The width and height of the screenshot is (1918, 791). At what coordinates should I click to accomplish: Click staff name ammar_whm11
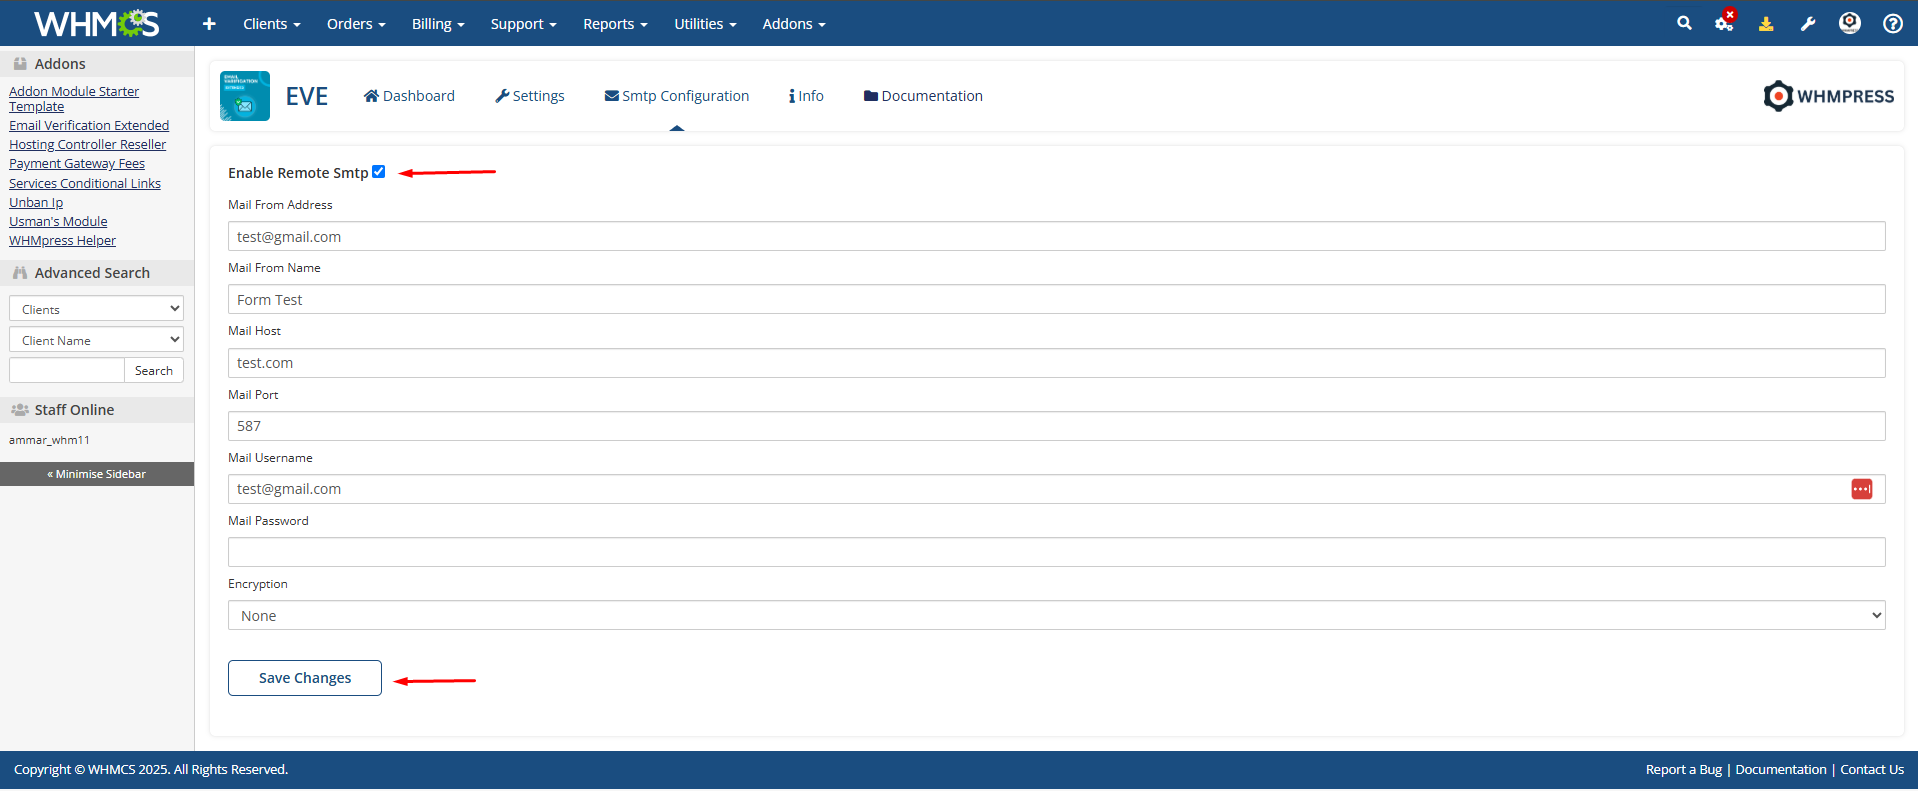[50, 440]
